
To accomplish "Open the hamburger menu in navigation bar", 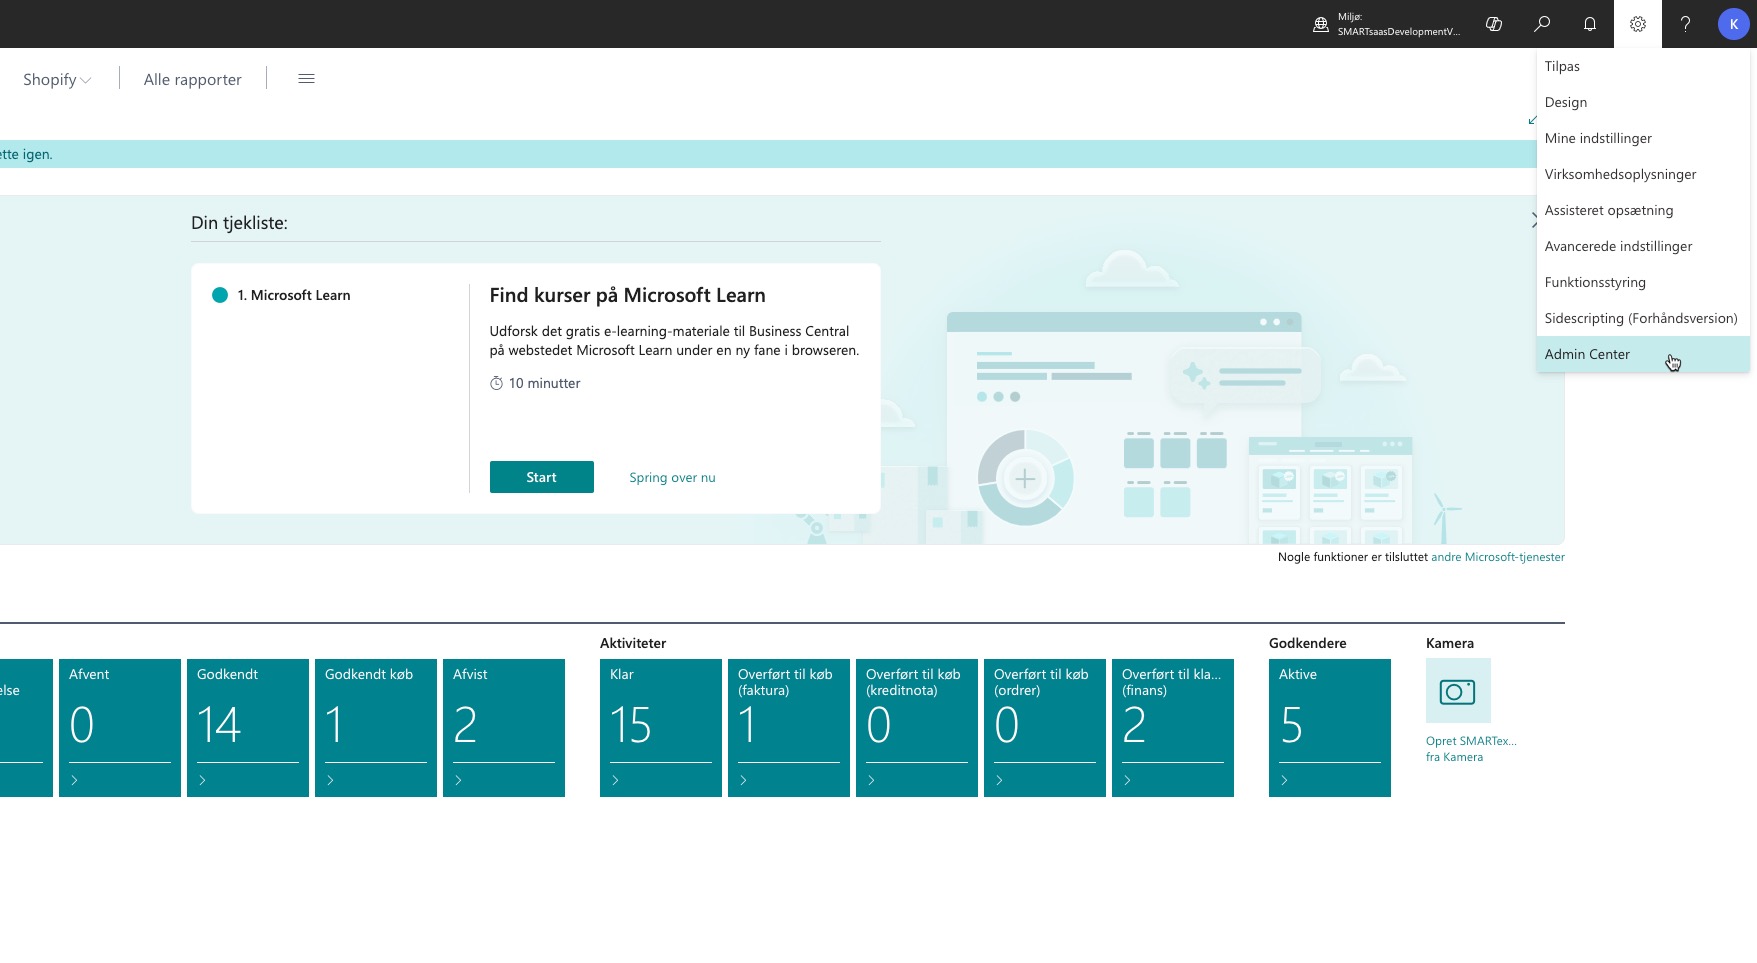I will [306, 79].
